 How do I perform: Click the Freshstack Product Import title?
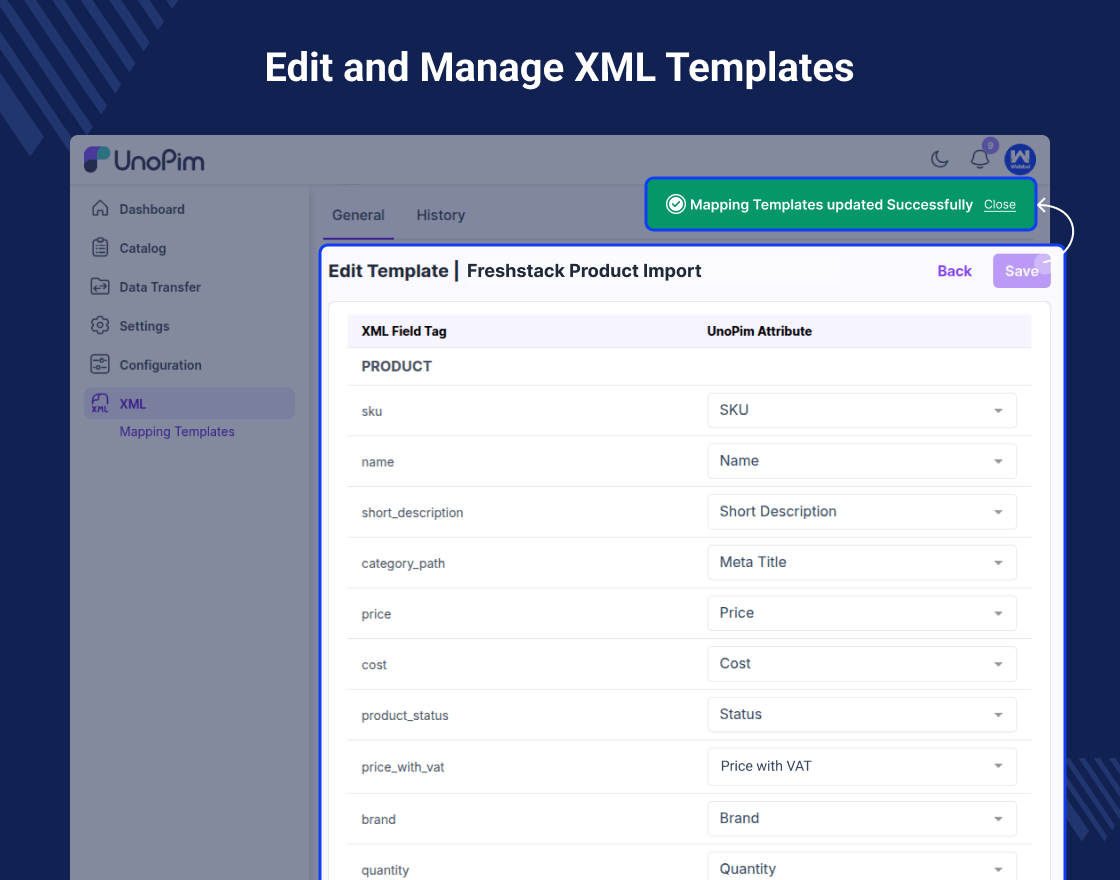[584, 271]
